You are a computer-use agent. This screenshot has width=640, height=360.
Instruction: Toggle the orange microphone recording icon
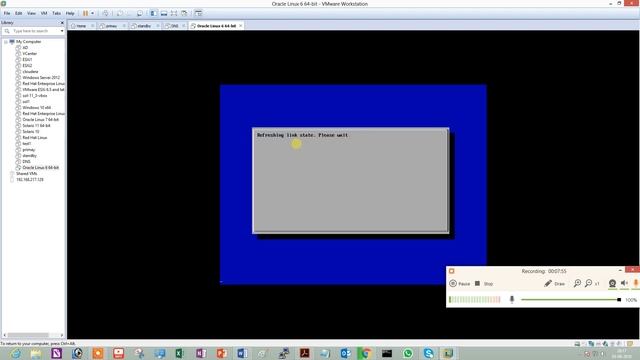coord(636,283)
